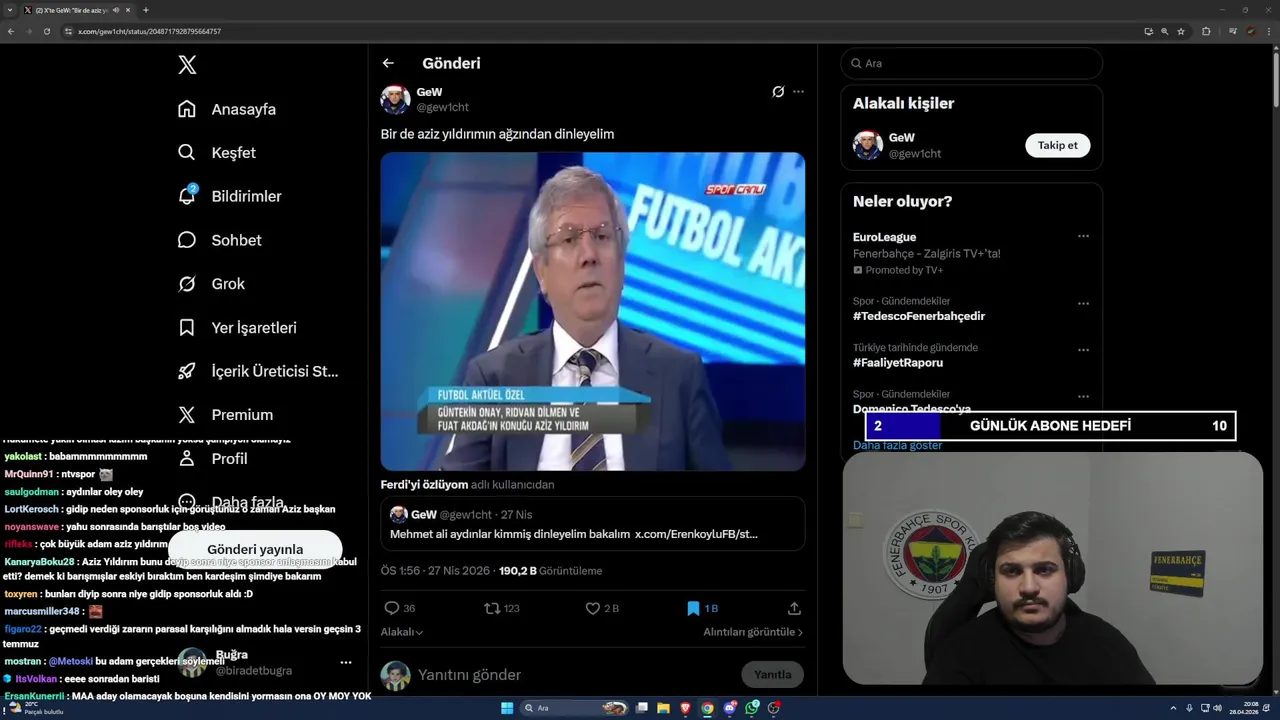Open Grok from sidebar
This screenshot has height=720, width=1280.
[x=211, y=284]
